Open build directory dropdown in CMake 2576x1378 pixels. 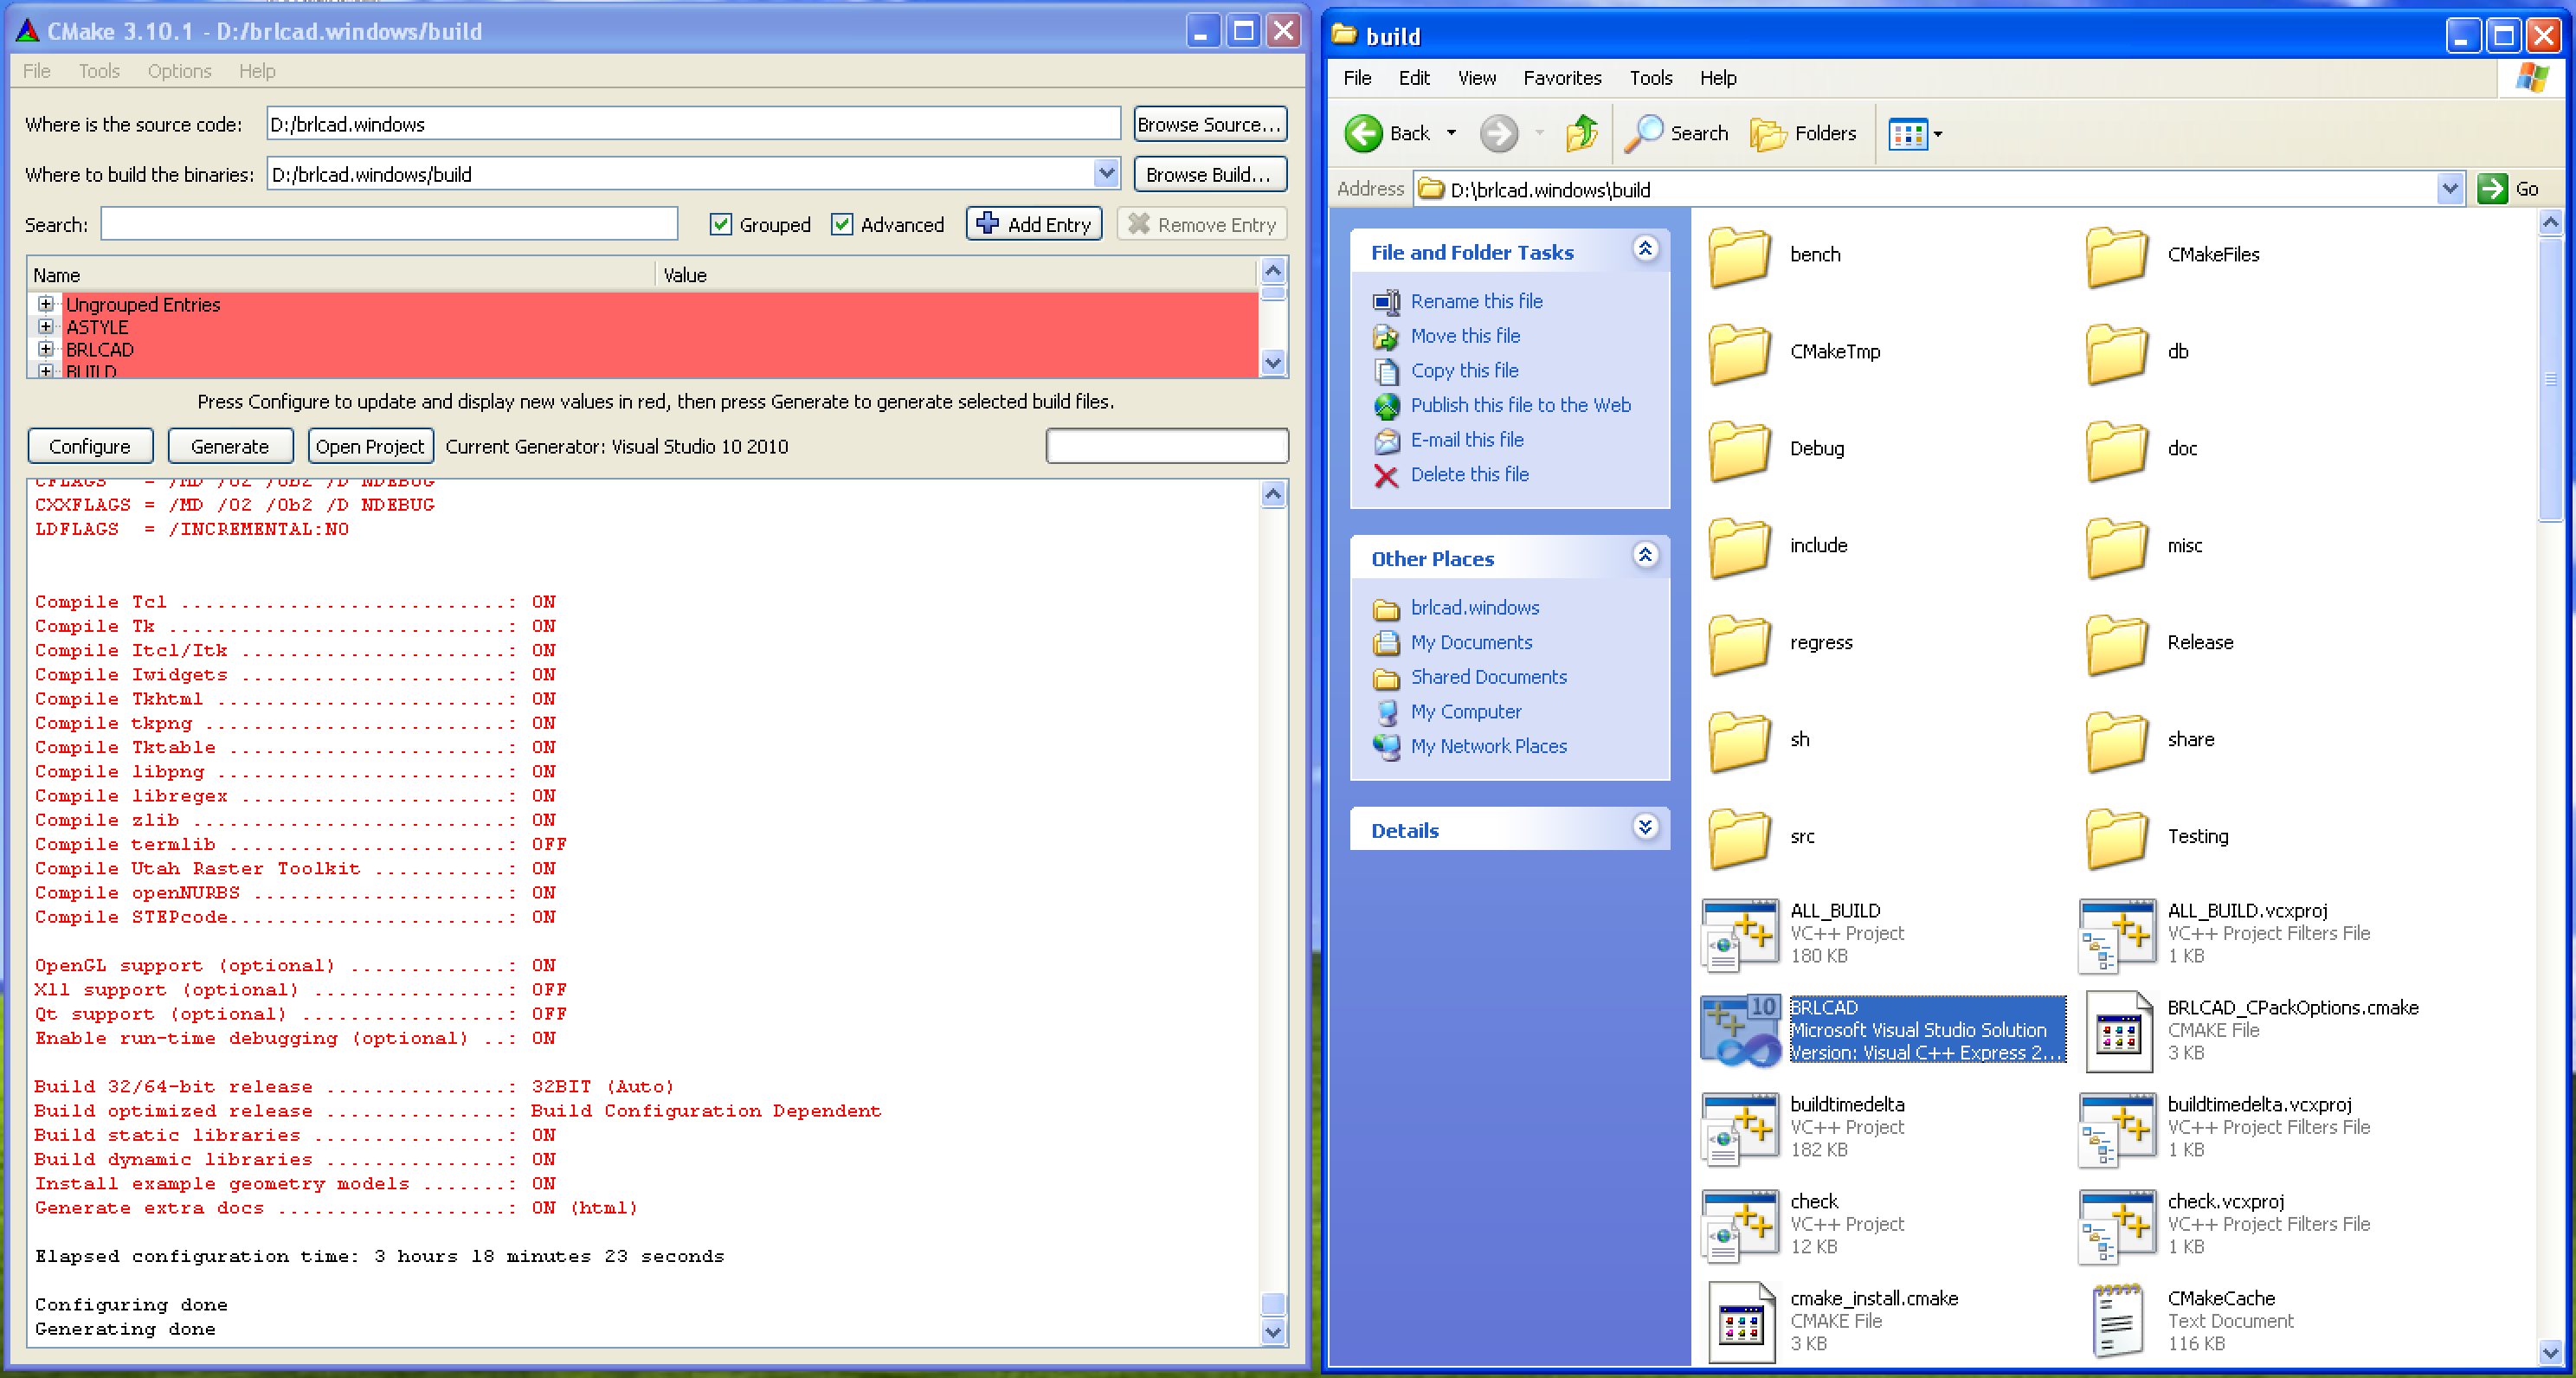click(x=1106, y=173)
